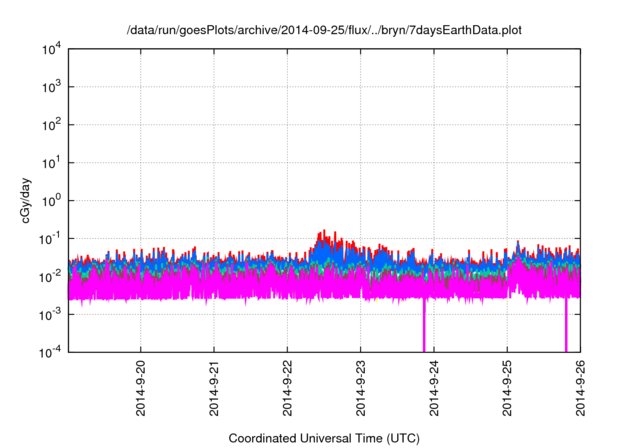Click the 10^0 y-axis tick label

pos(52,201)
